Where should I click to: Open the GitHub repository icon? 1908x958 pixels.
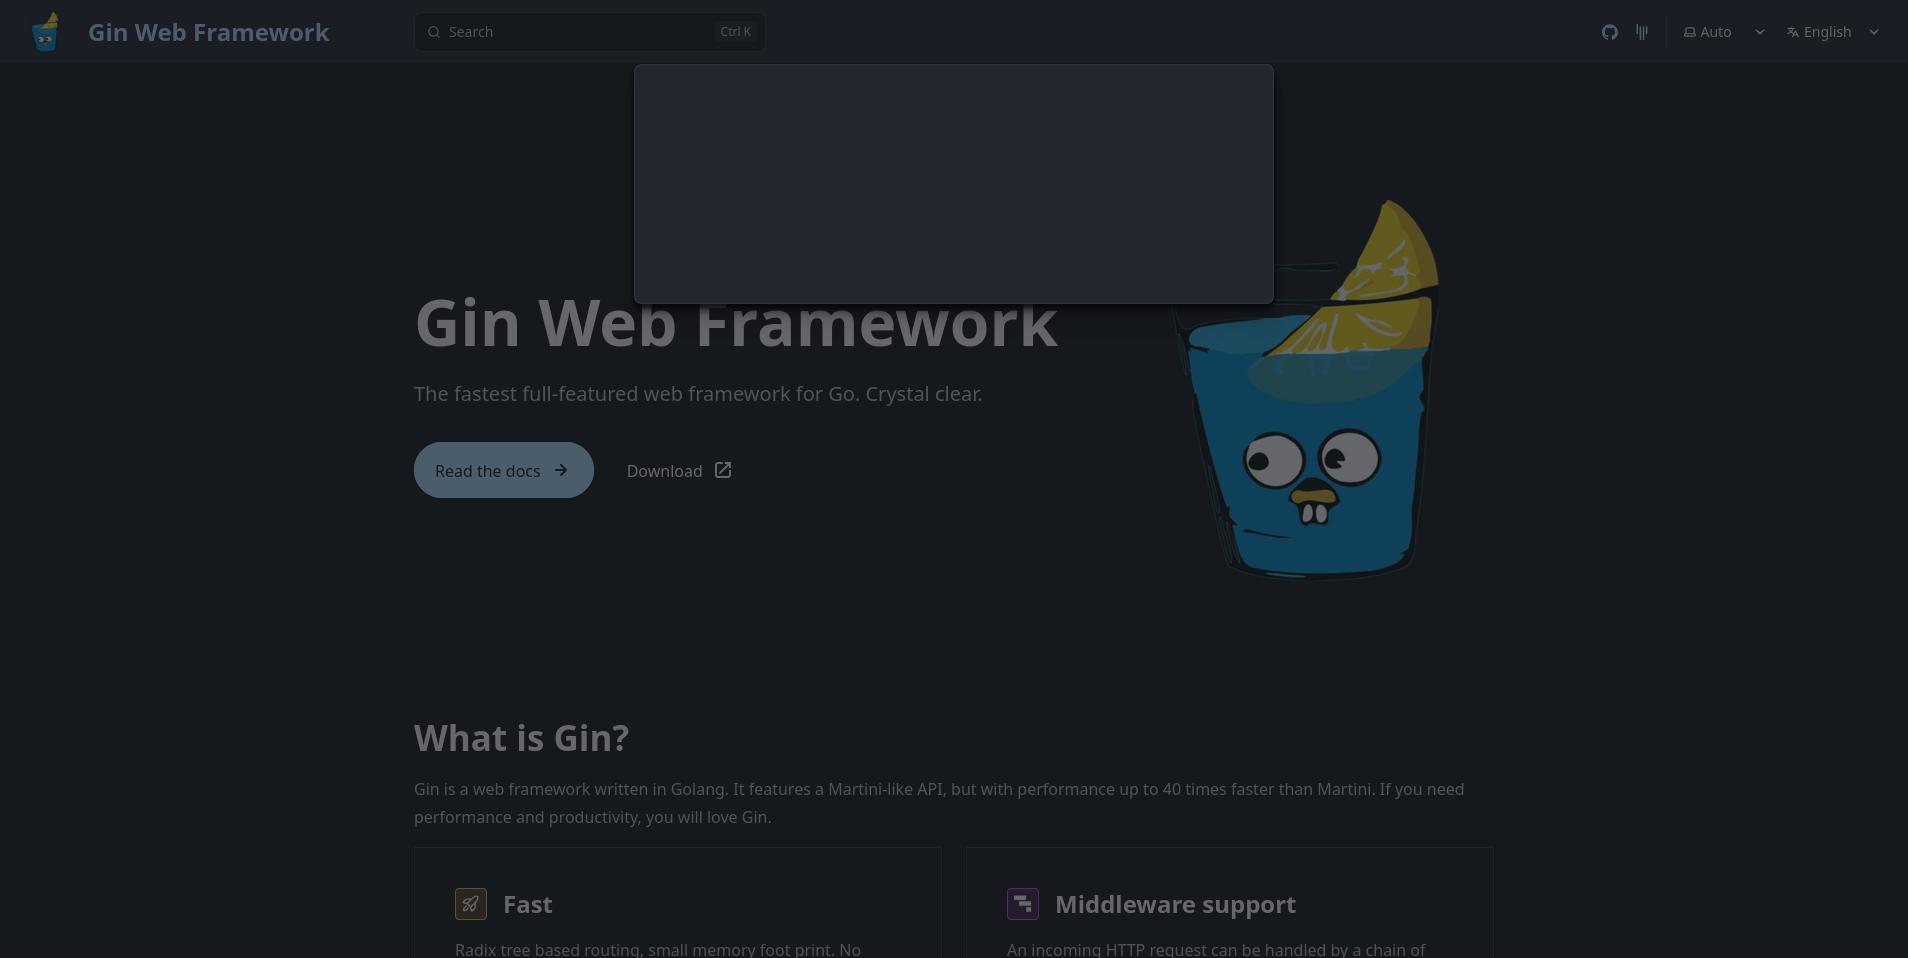pyautogui.click(x=1609, y=32)
